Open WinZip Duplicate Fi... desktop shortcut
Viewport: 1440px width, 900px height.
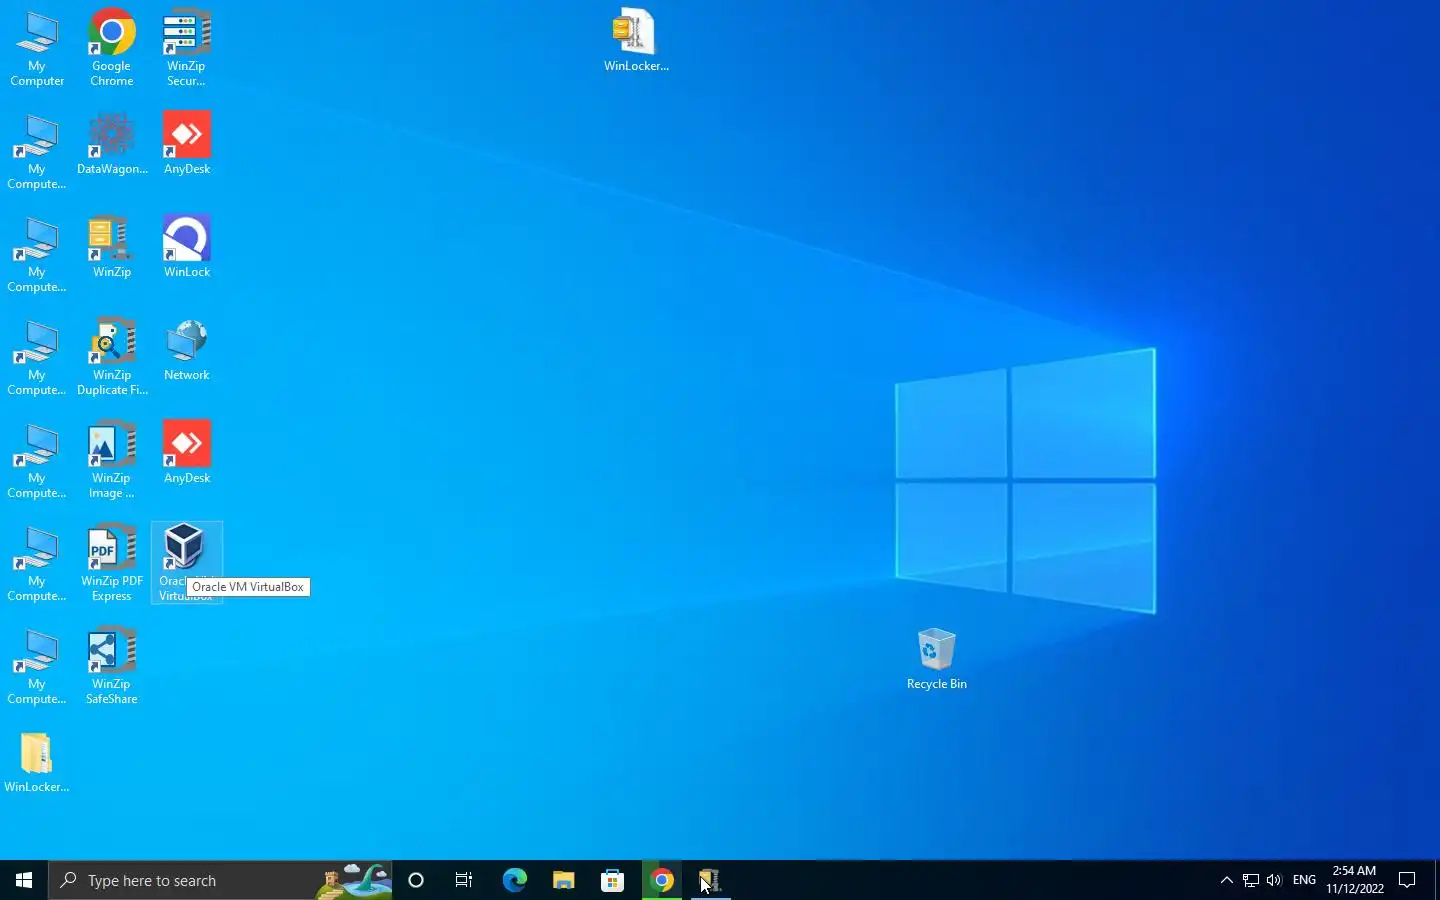[x=112, y=357]
